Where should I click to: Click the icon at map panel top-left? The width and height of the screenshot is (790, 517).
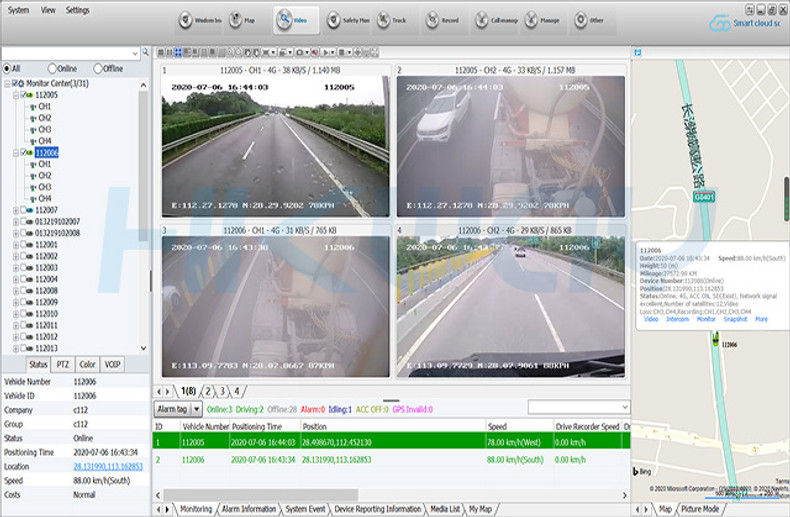tap(638, 52)
